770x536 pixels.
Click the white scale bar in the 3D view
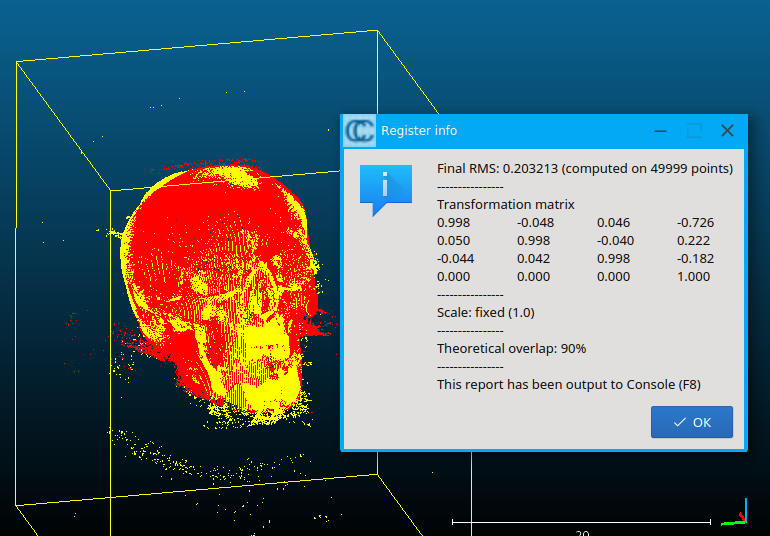(x=581, y=521)
